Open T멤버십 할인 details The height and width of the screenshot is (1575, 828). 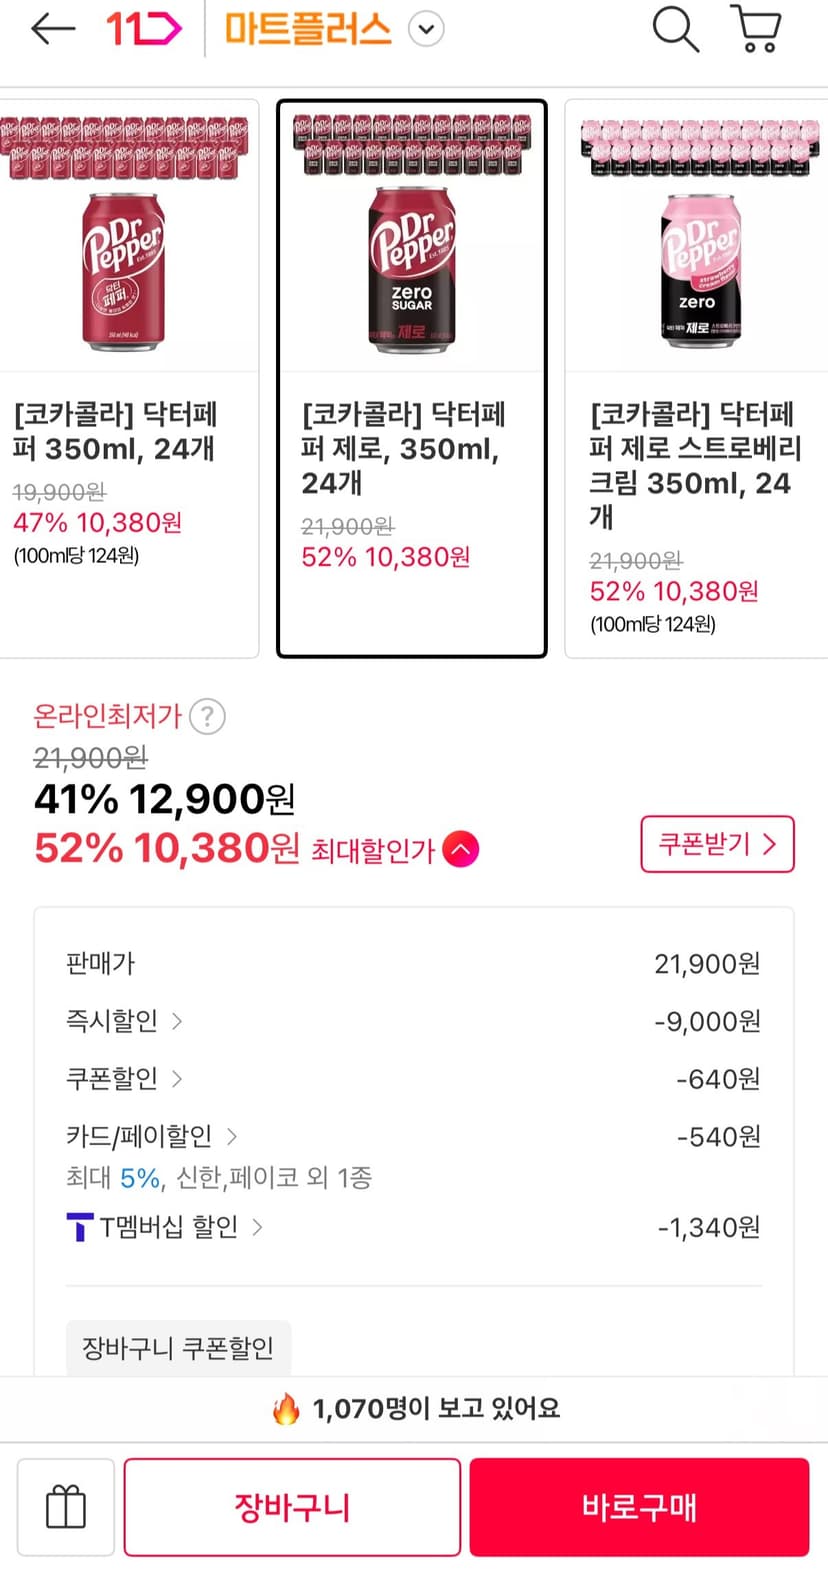[x=166, y=1227]
